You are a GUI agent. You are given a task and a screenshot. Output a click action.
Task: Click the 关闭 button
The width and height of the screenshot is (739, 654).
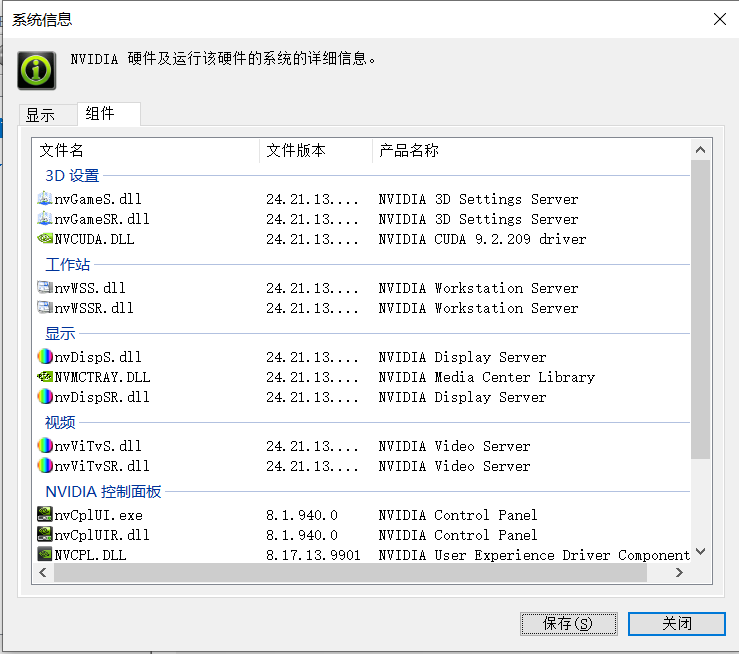(x=677, y=624)
